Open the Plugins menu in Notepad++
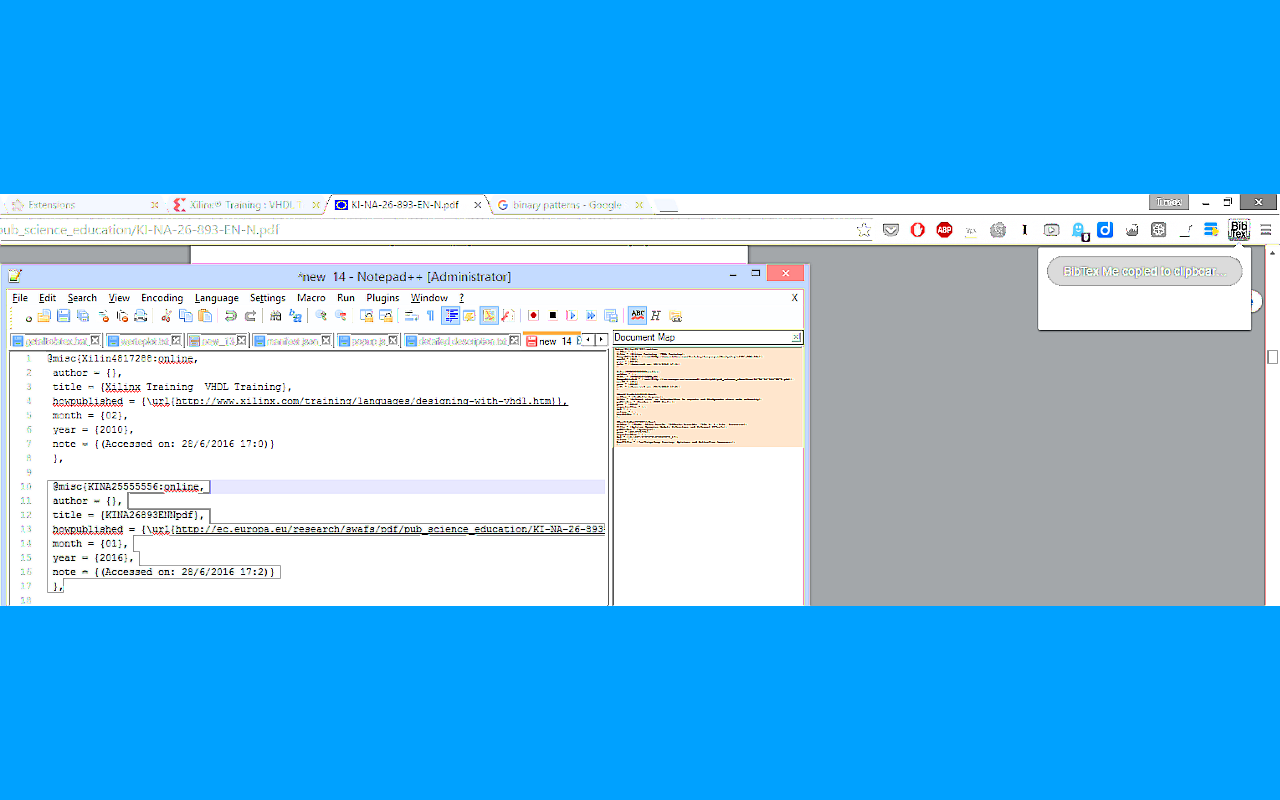Viewport: 1280px width, 800px height. coord(383,298)
